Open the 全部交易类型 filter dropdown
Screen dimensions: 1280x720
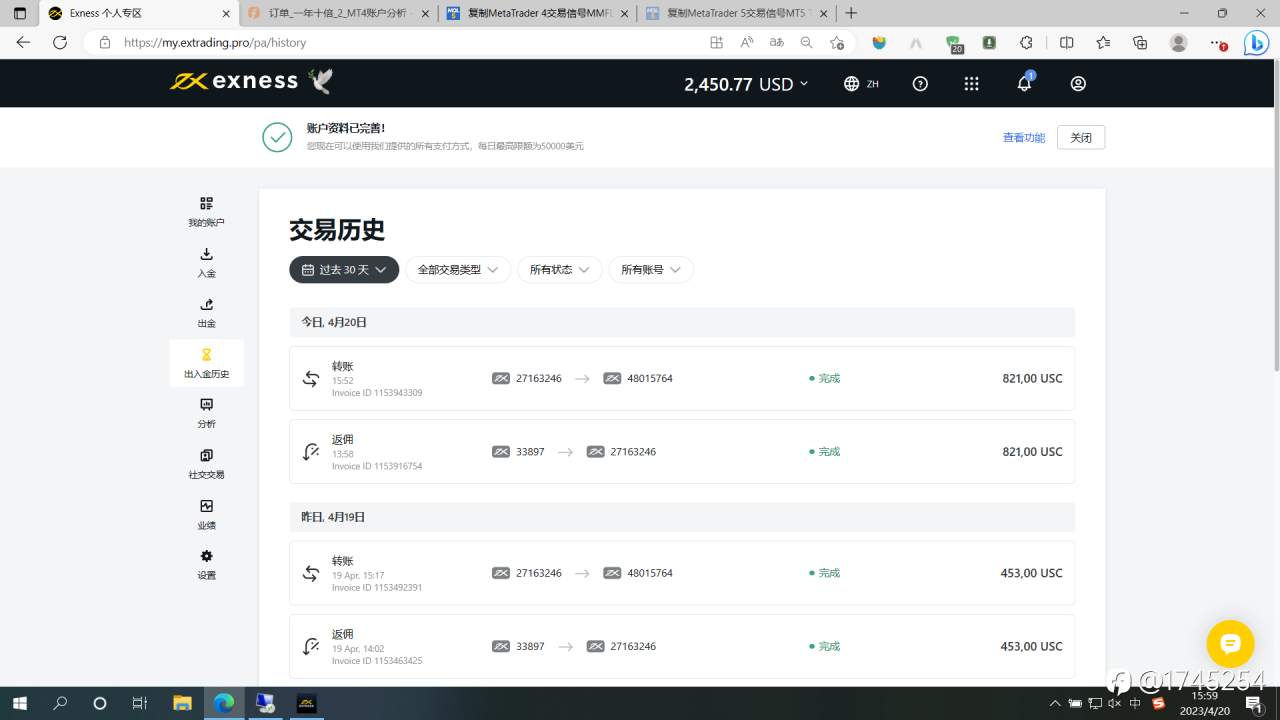click(x=458, y=270)
